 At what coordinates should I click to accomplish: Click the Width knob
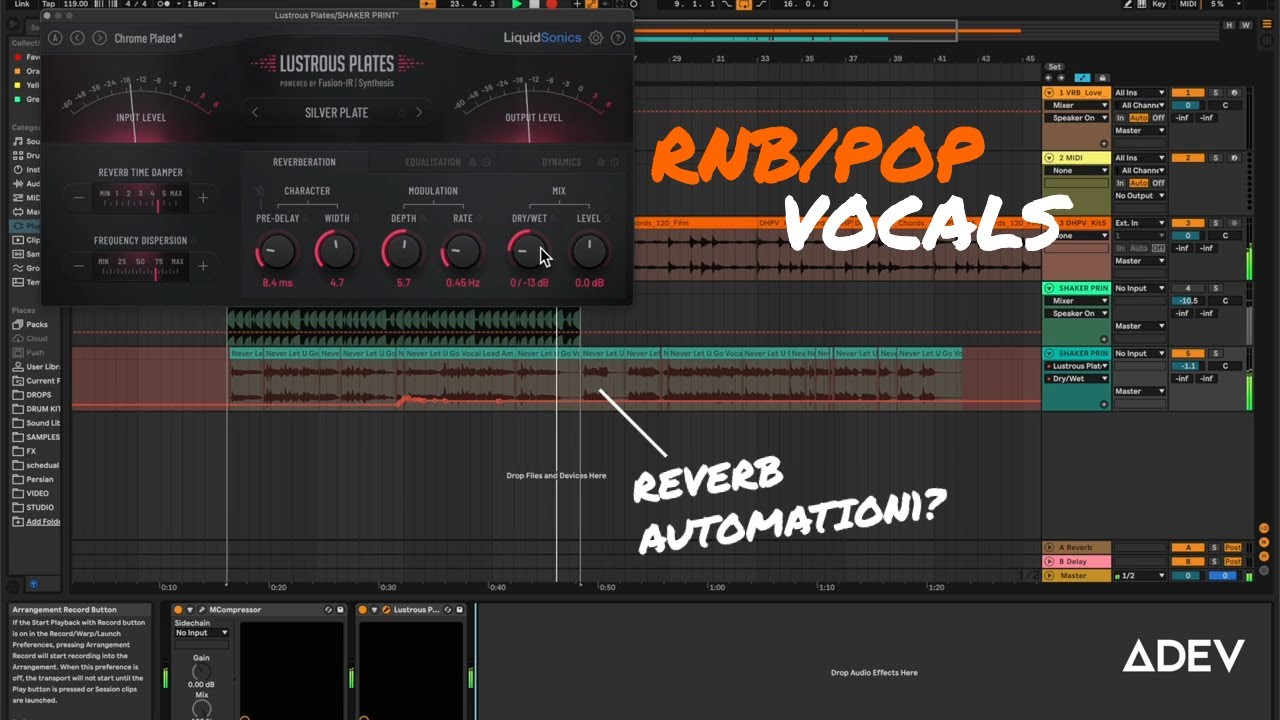(x=336, y=251)
